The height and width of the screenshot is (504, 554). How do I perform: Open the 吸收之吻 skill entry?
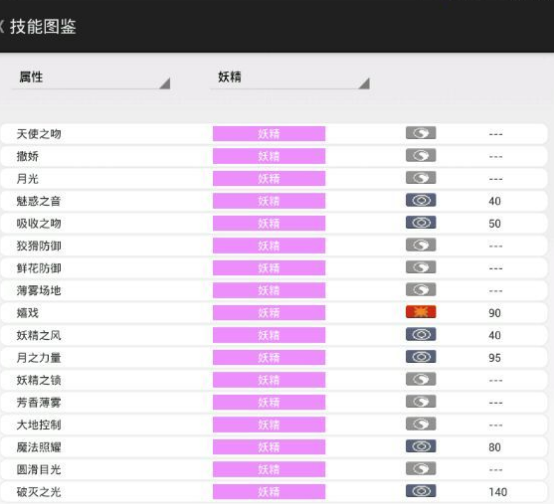click(x=274, y=223)
